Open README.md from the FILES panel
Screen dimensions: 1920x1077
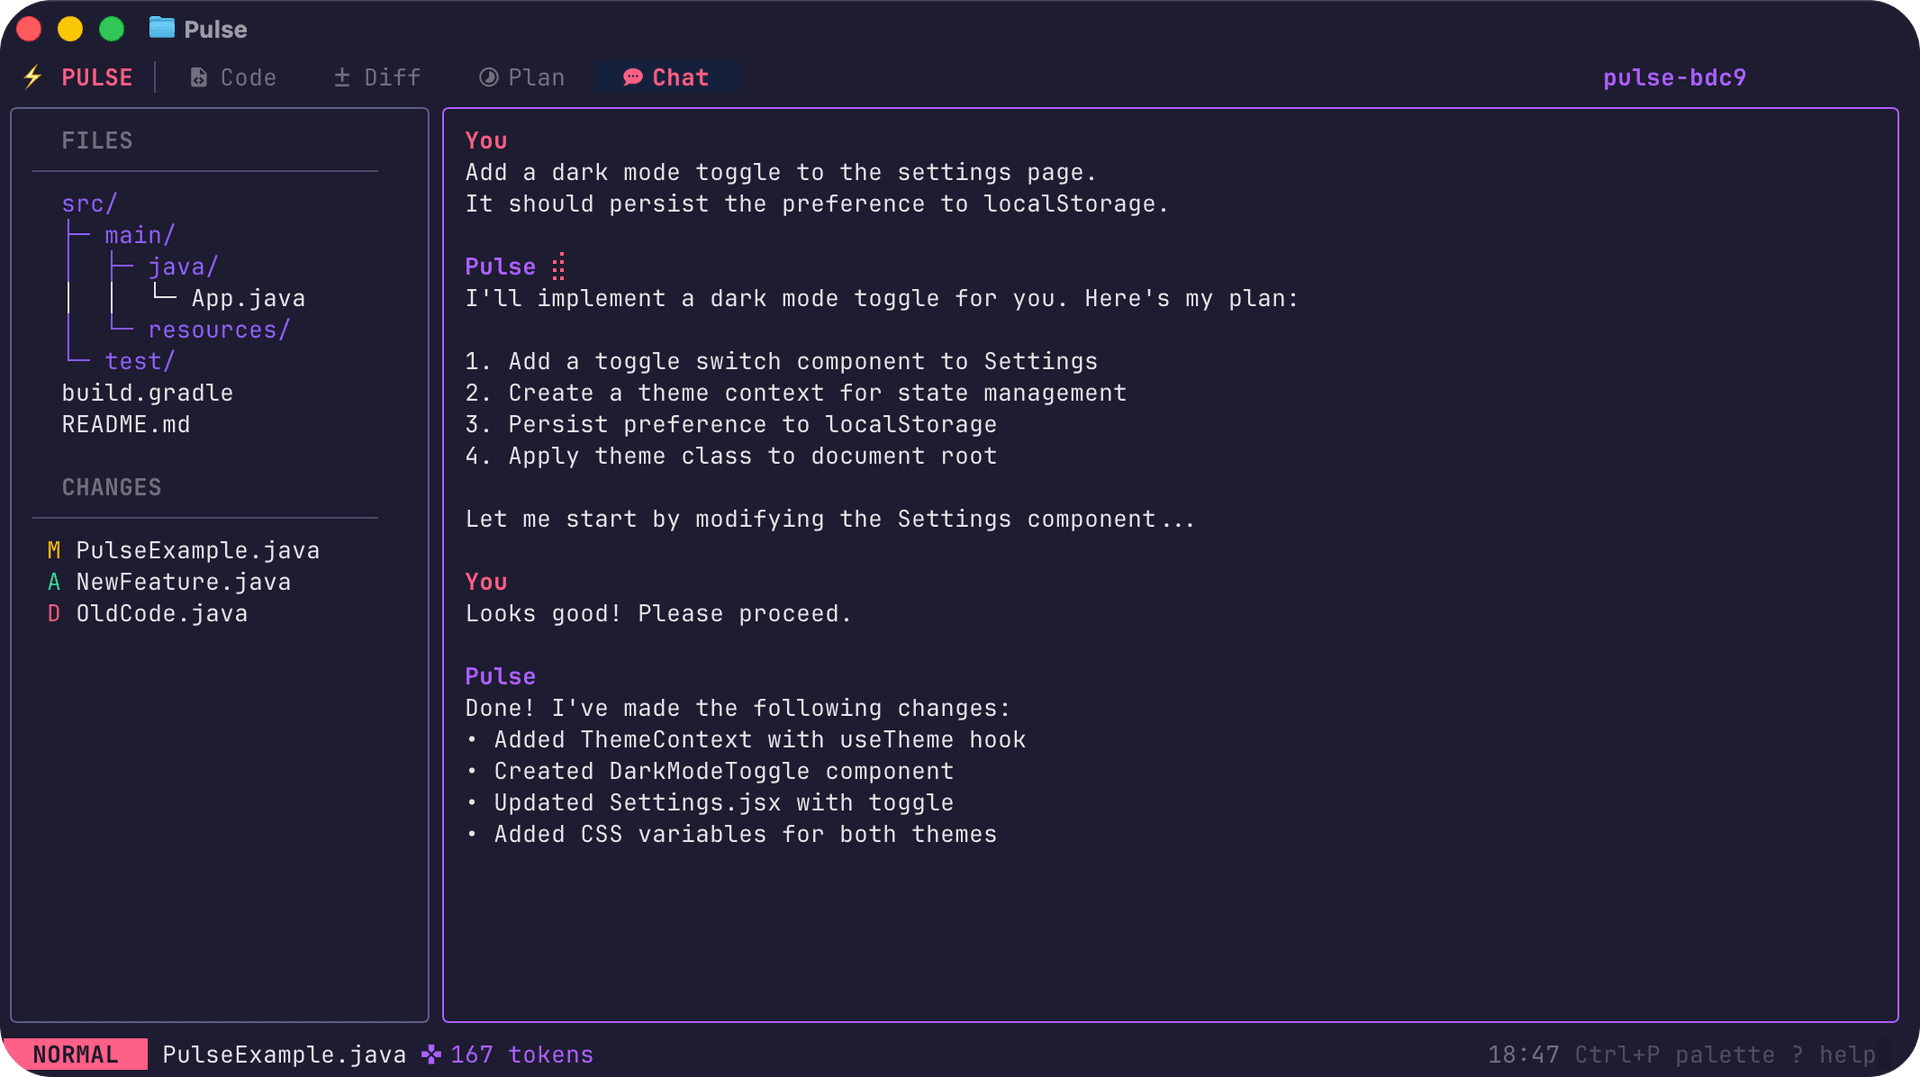126,424
